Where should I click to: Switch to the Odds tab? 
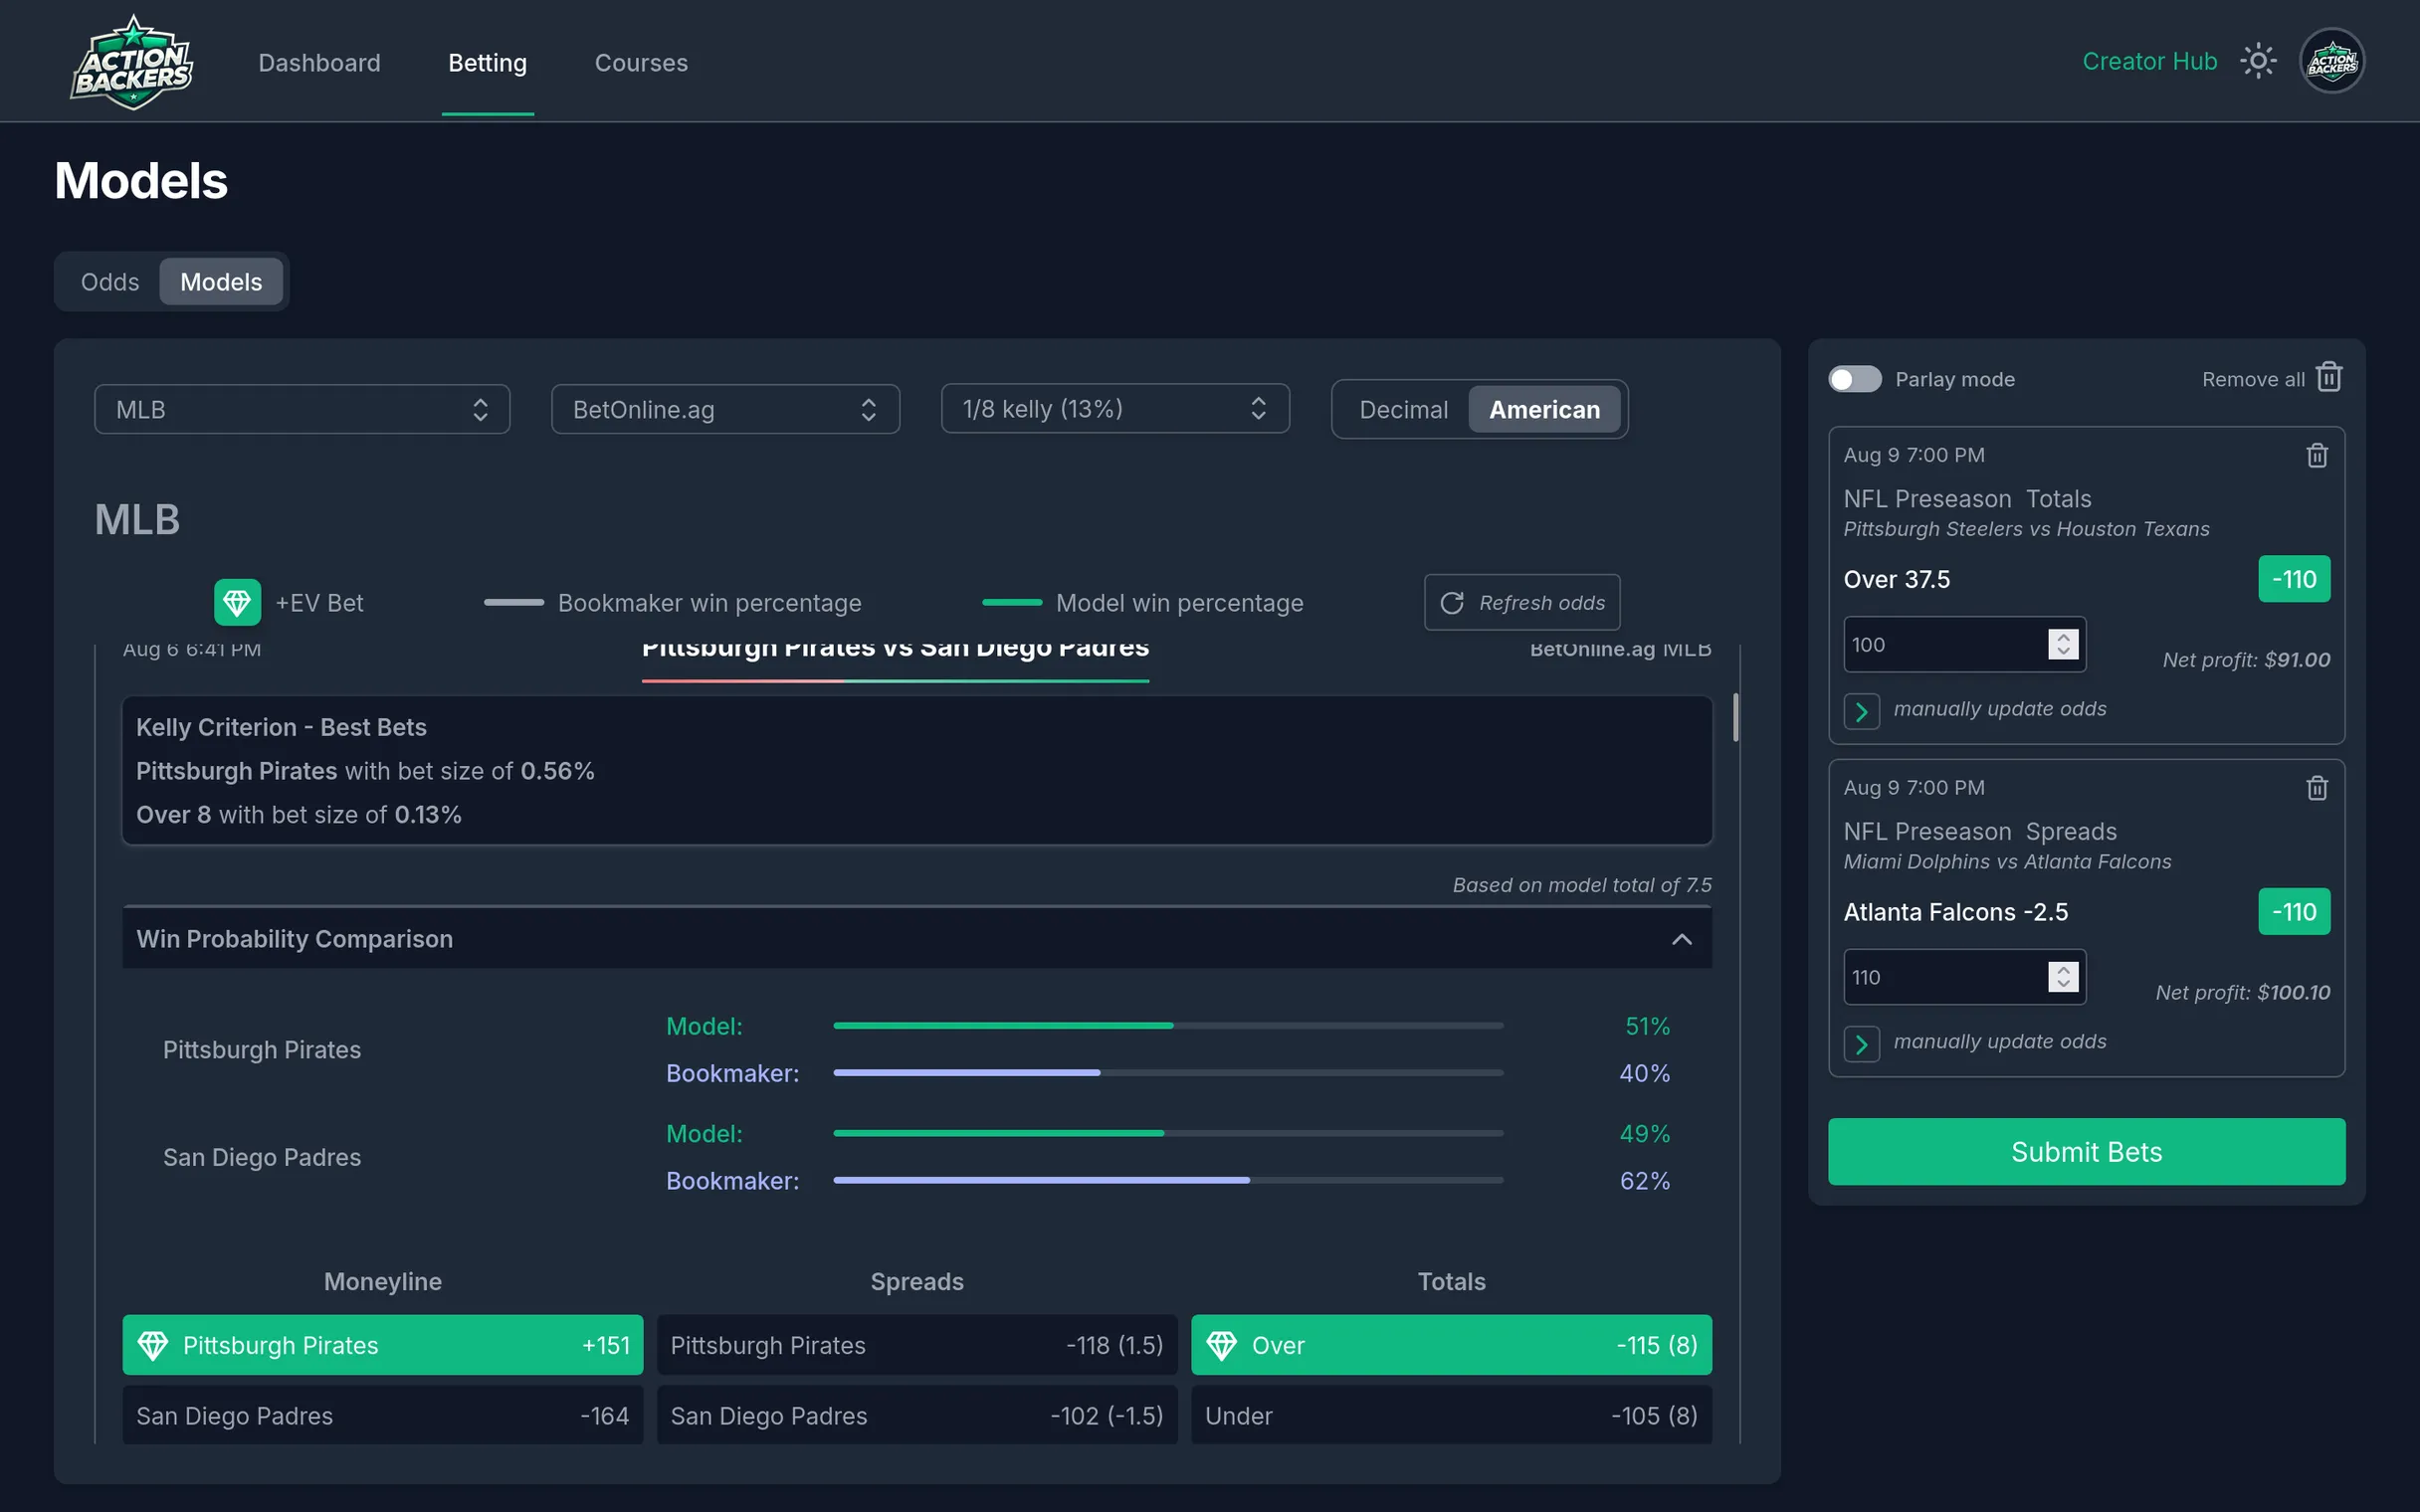[x=110, y=282]
